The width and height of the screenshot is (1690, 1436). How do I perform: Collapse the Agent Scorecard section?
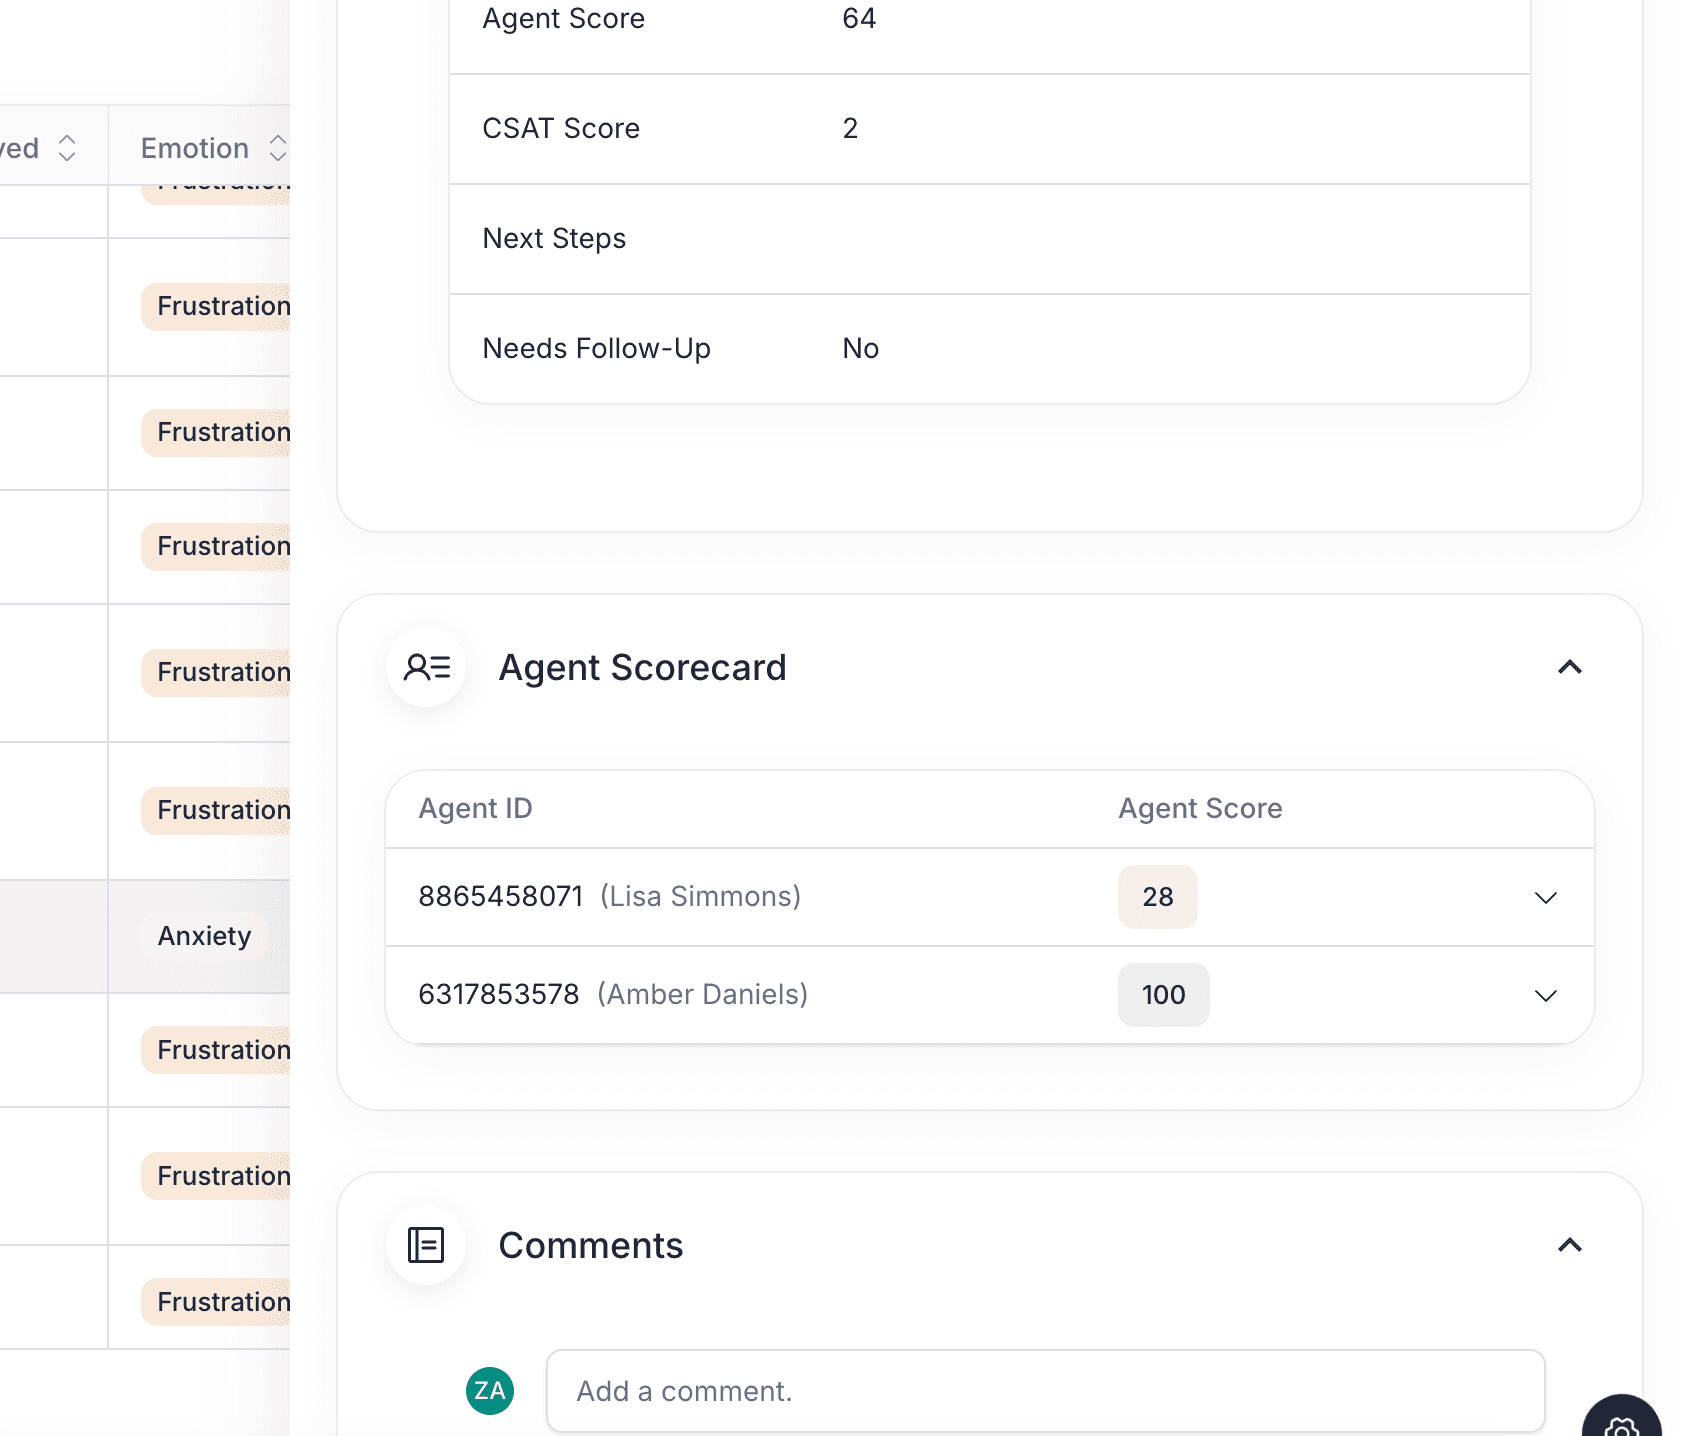click(x=1570, y=667)
